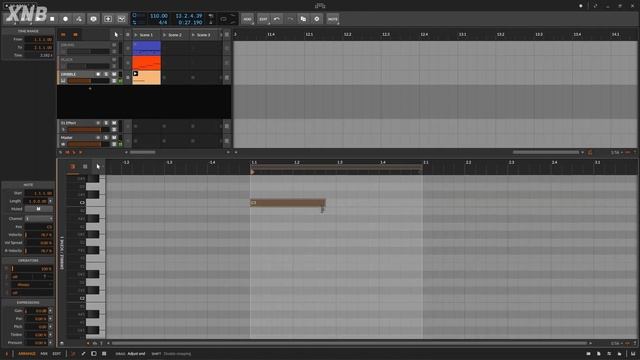
Task: Open the Always dropdown in Operators
Action: coord(32,285)
